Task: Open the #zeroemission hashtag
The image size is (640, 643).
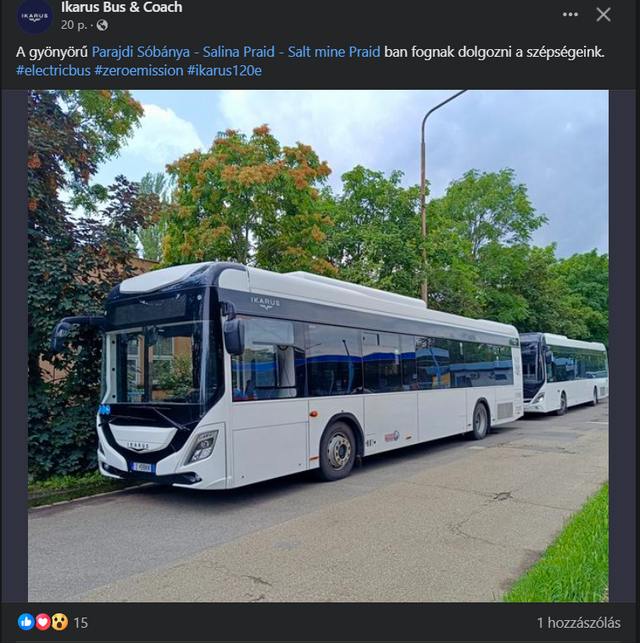Action: pos(139,71)
